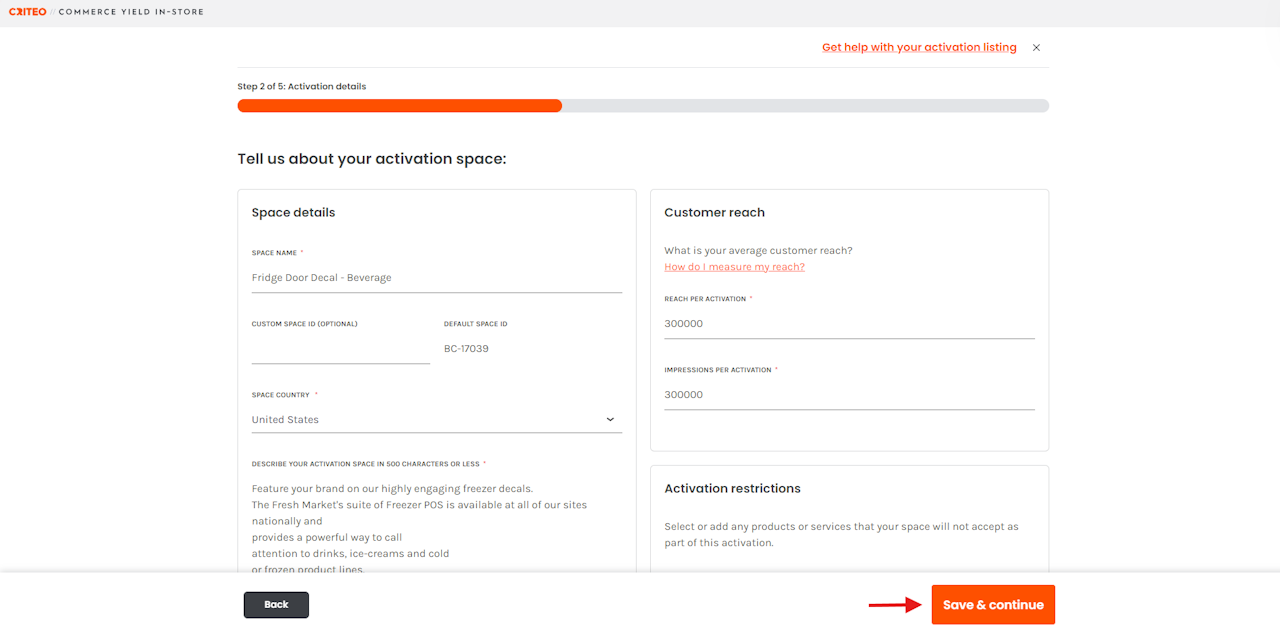
Task: Click the 'Step 2 of 5' label
Action: click(x=301, y=87)
